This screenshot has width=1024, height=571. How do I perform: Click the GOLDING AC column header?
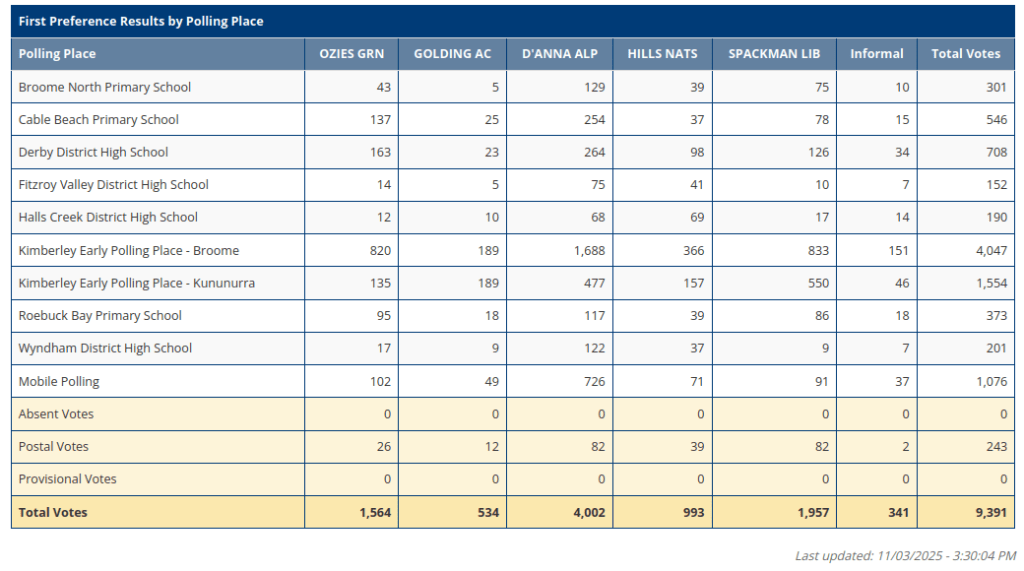[452, 54]
